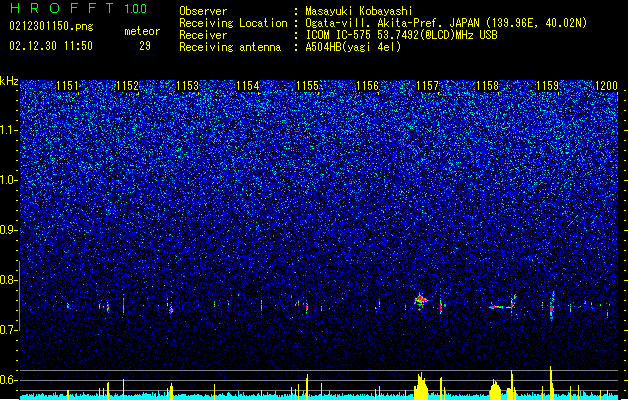Click the A504HB(yagi 4el) antenna text

coord(353,47)
